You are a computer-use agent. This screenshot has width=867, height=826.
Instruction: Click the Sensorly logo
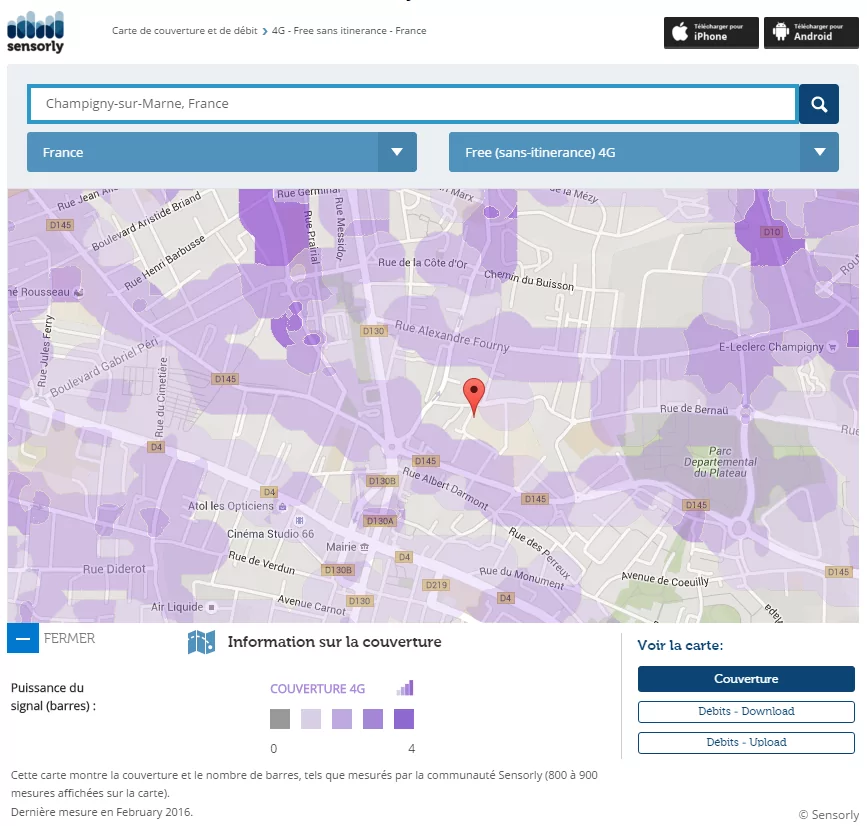[35, 31]
